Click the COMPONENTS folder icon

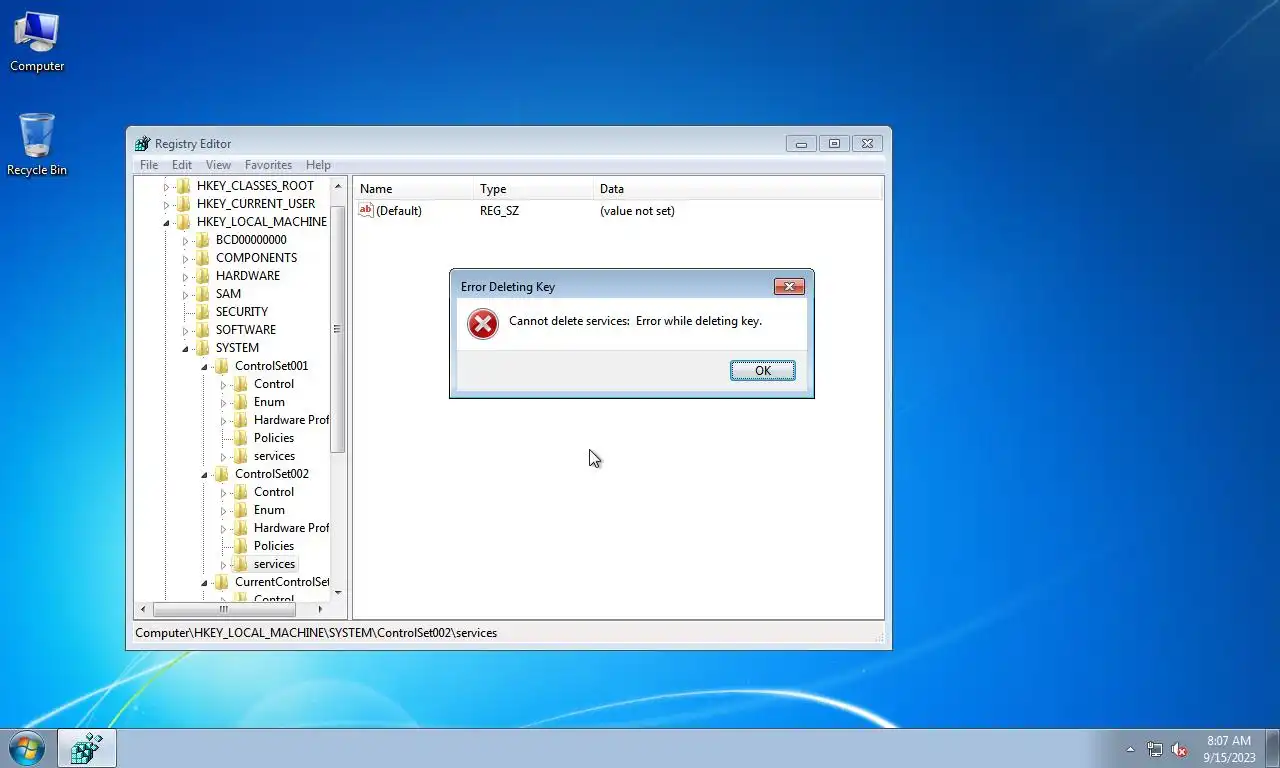(x=202, y=258)
